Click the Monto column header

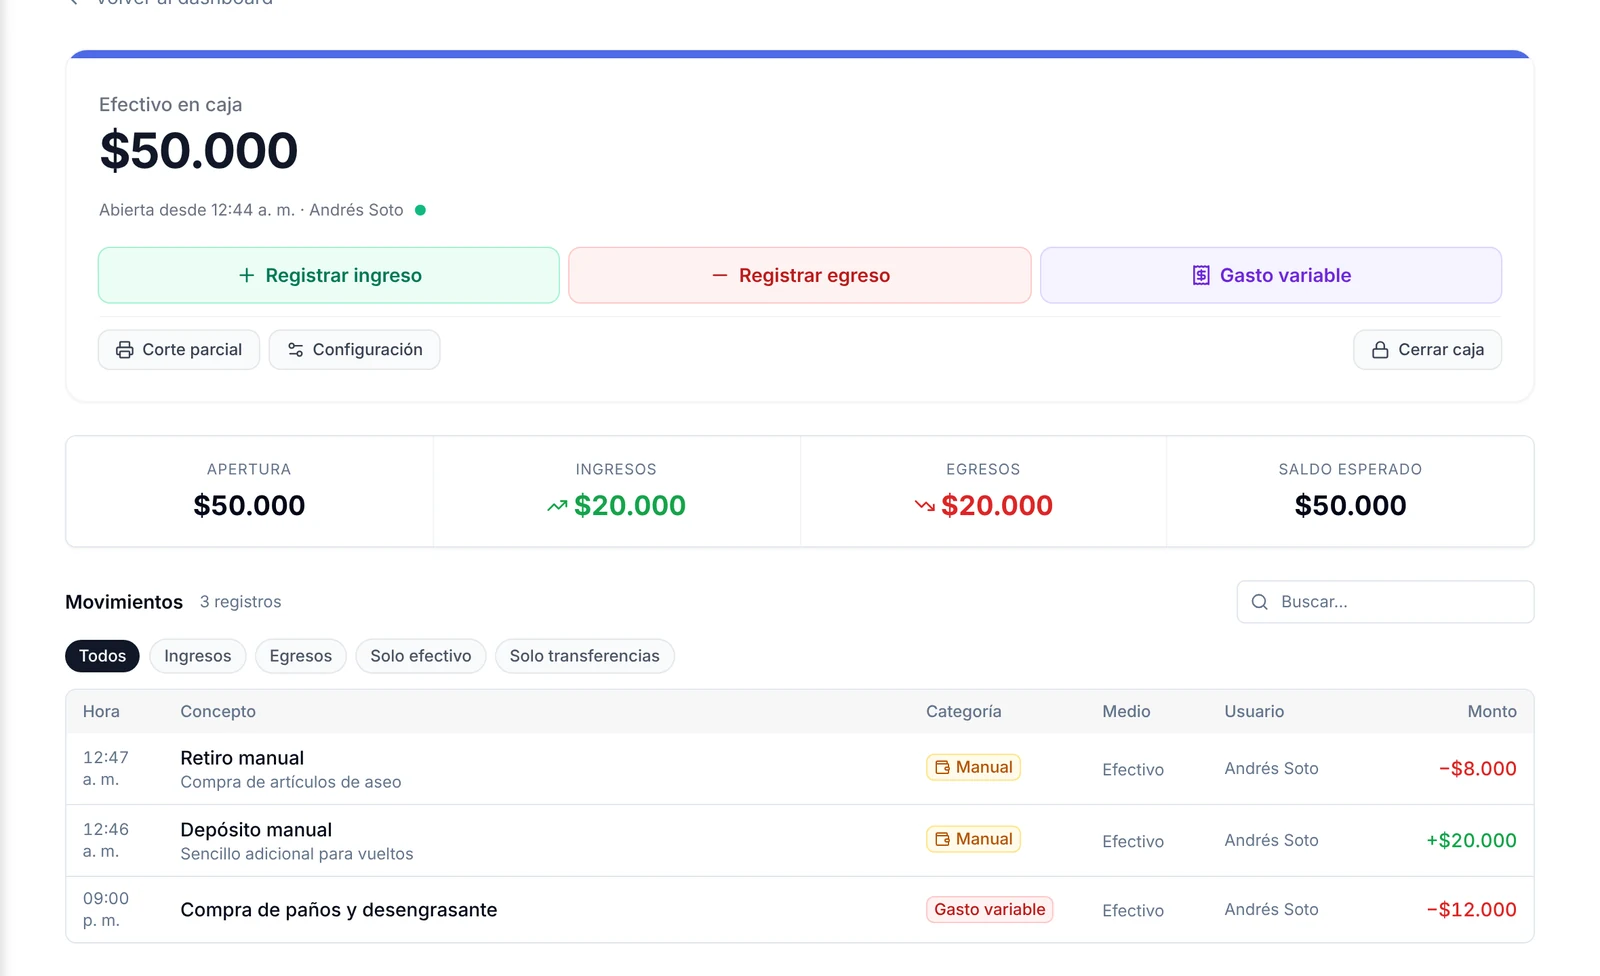coord(1492,712)
